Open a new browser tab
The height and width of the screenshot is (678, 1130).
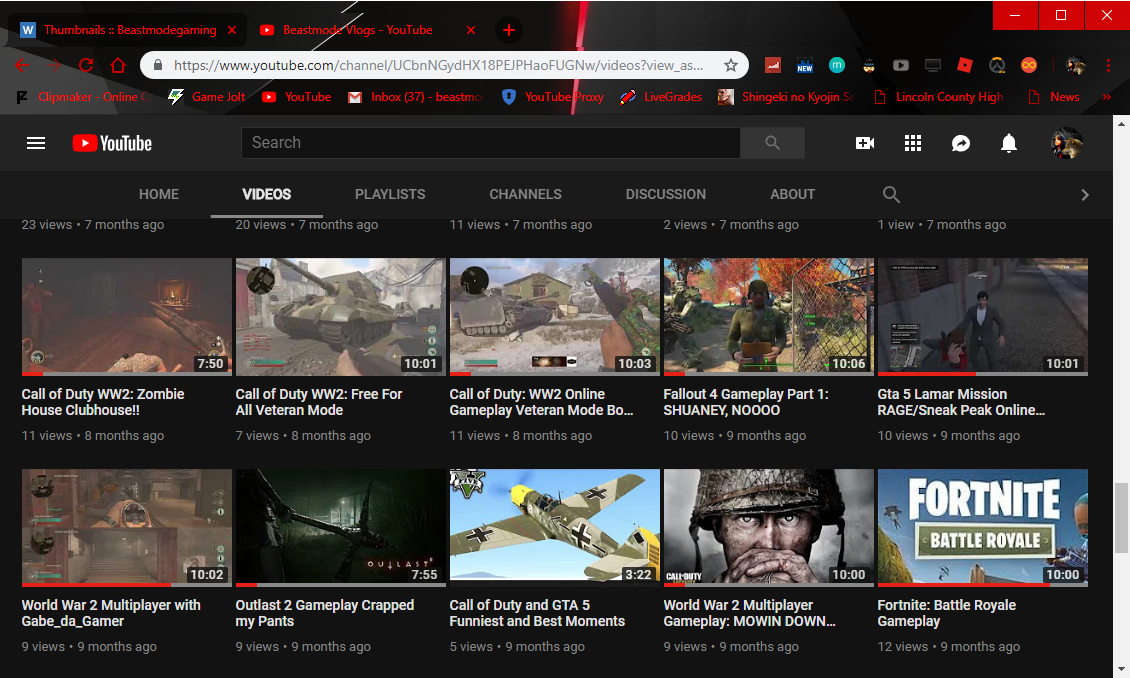[509, 30]
